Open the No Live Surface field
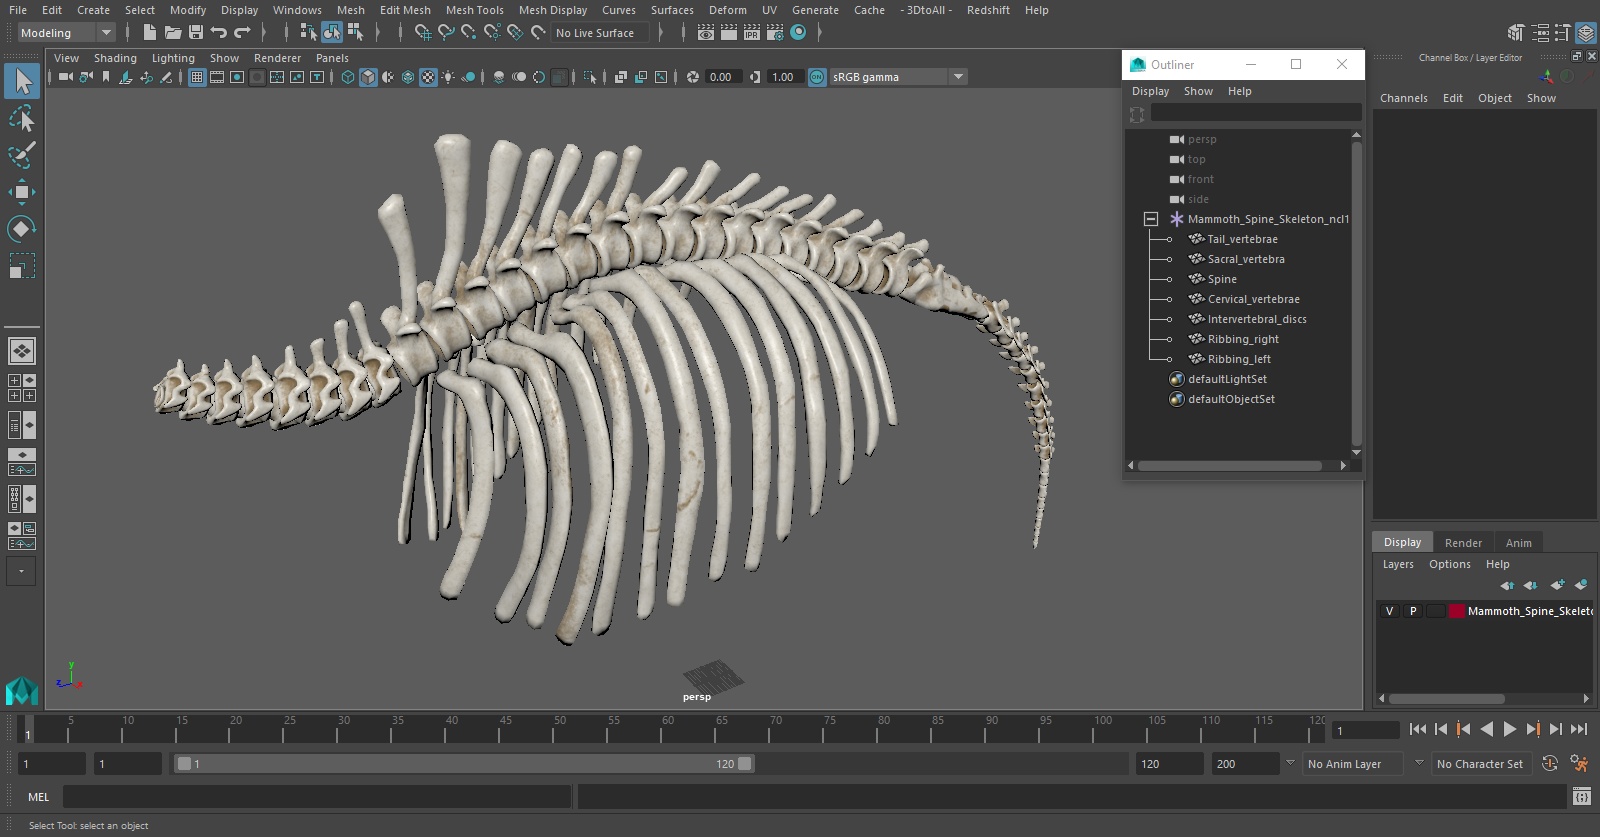Image resolution: width=1600 pixels, height=837 pixels. point(601,33)
